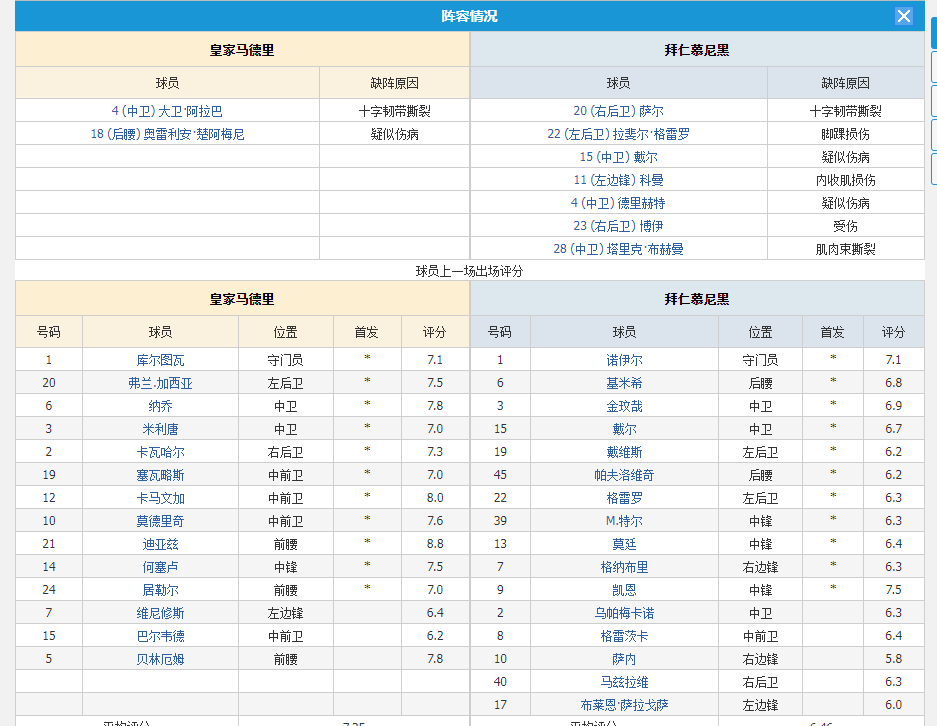
Task: Click player link 帕夫洛维奇
Action: point(624,475)
